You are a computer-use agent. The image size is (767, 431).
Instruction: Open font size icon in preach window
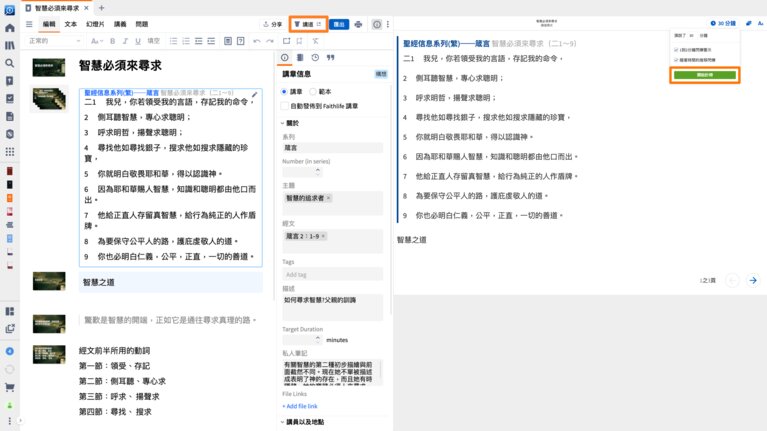click(x=761, y=23)
